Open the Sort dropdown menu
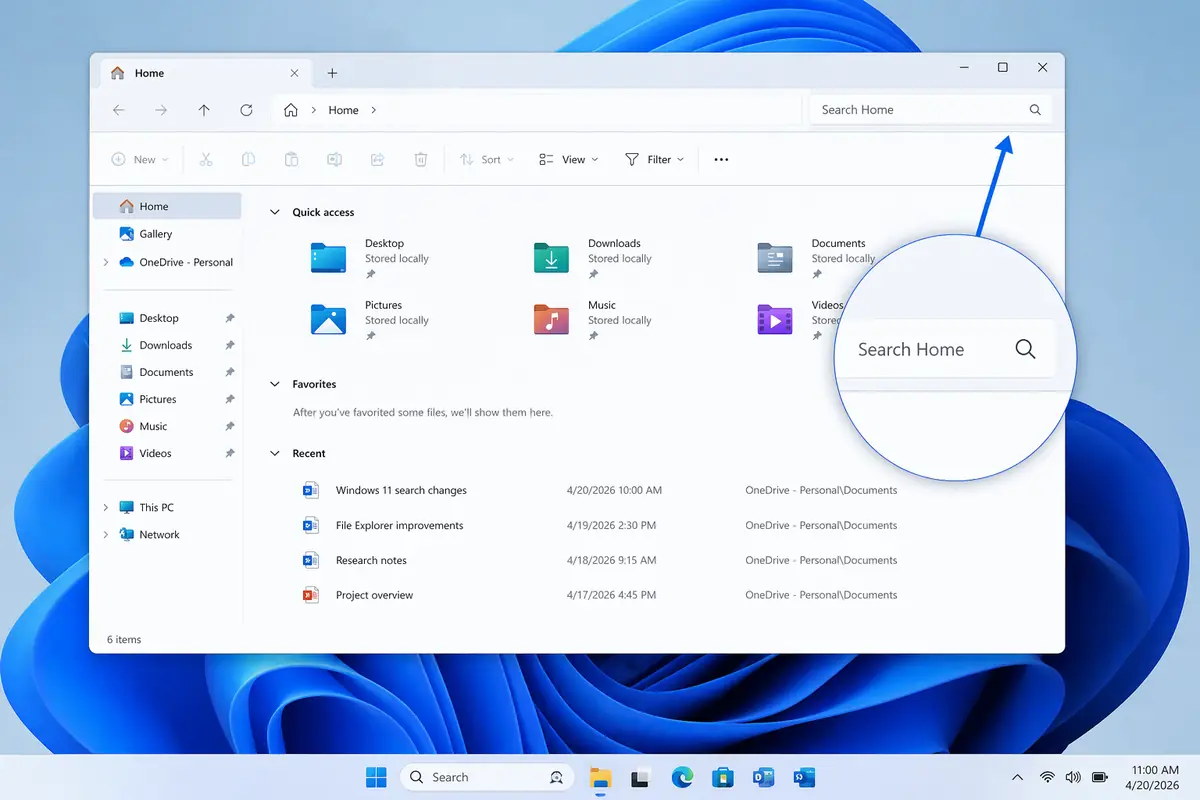The height and width of the screenshot is (800, 1200). pyautogui.click(x=486, y=160)
